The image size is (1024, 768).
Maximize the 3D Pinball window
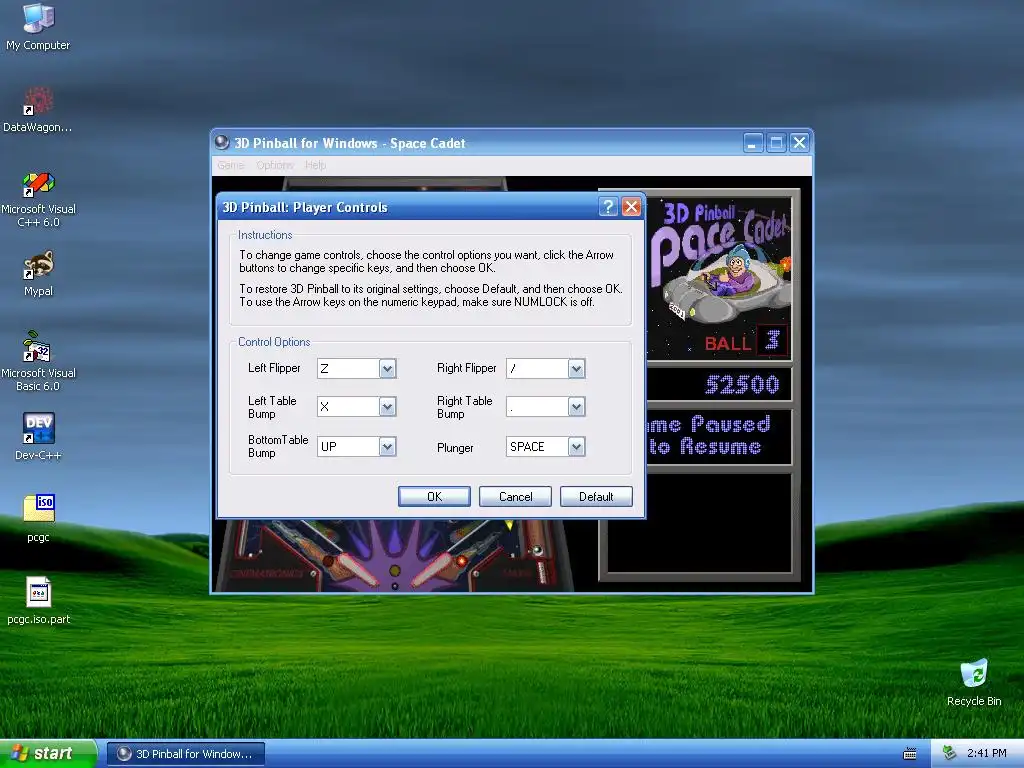click(776, 142)
